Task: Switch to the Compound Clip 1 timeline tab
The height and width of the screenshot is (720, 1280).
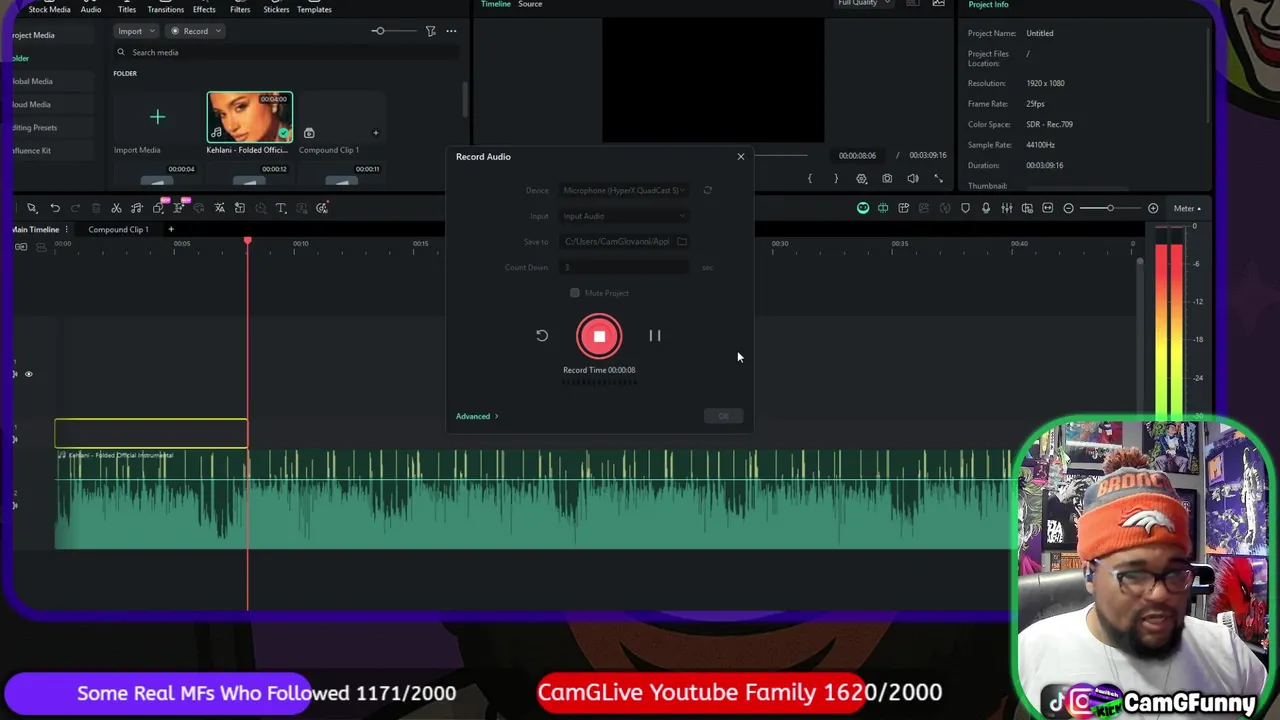Action: point(118,229)
